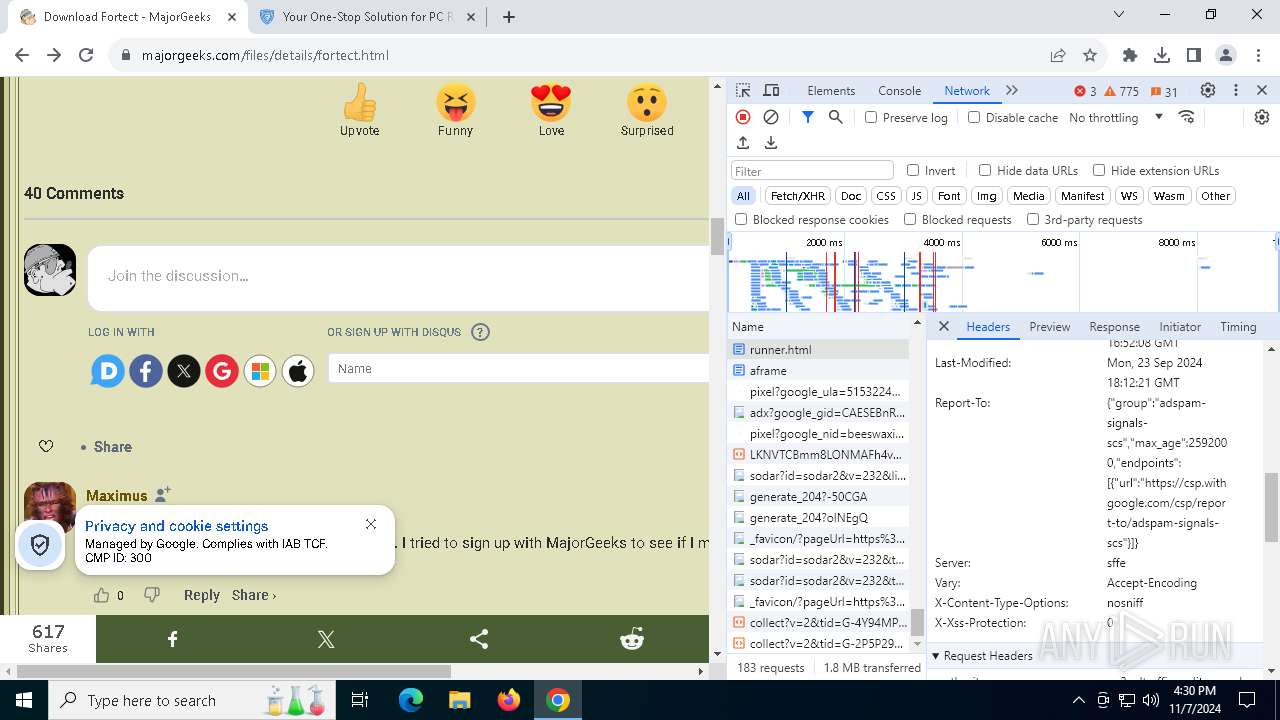Image resolution: width=1280 pixels, height=720 pixels.
Task: Log in with Microsoft icon
Action: [x=260, y=372]
